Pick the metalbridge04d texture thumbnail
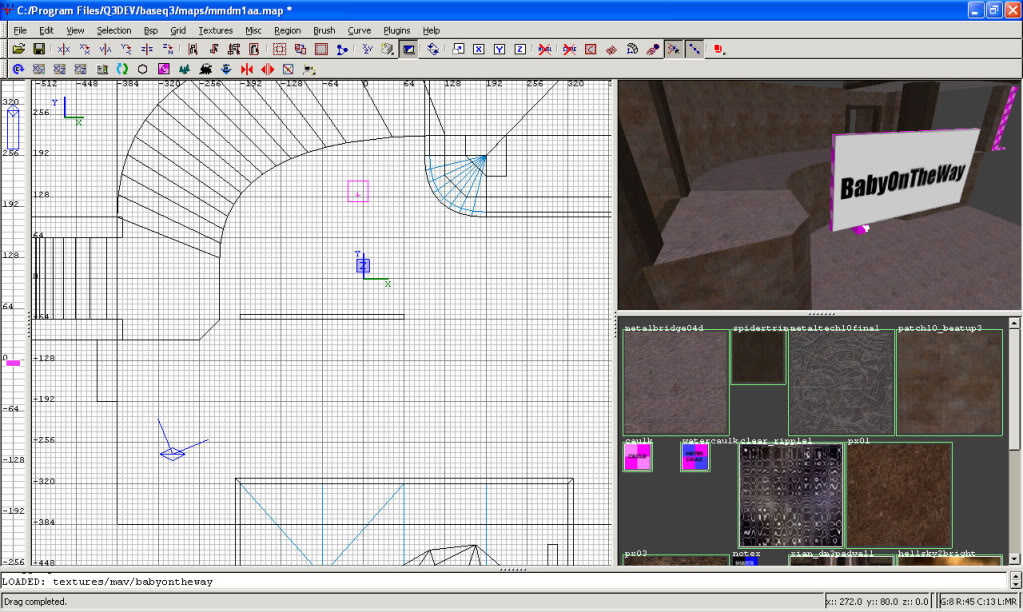The height and width of the screenshot is (612, 1023). click(x=675, y=383)
